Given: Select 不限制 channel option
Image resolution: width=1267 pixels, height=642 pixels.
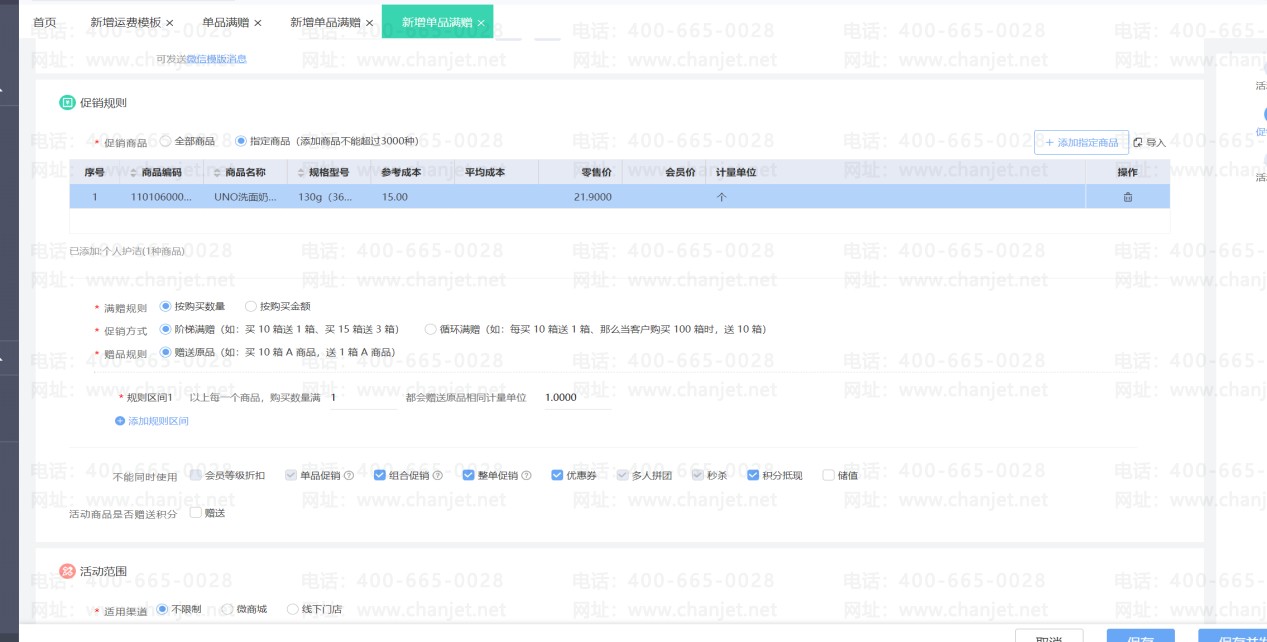Looking at the screenshot, I should pos(162,608).
